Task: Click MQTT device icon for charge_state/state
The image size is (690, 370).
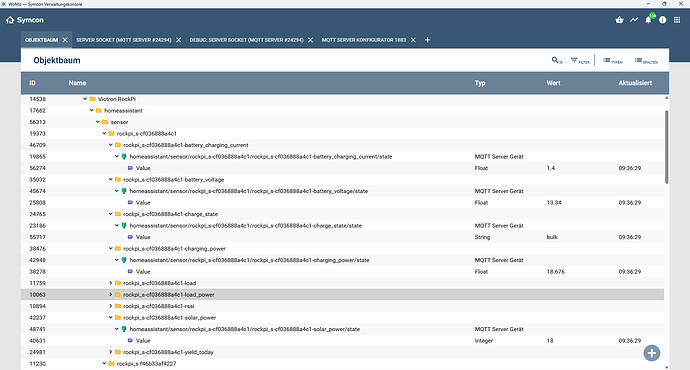Action: 124,225
